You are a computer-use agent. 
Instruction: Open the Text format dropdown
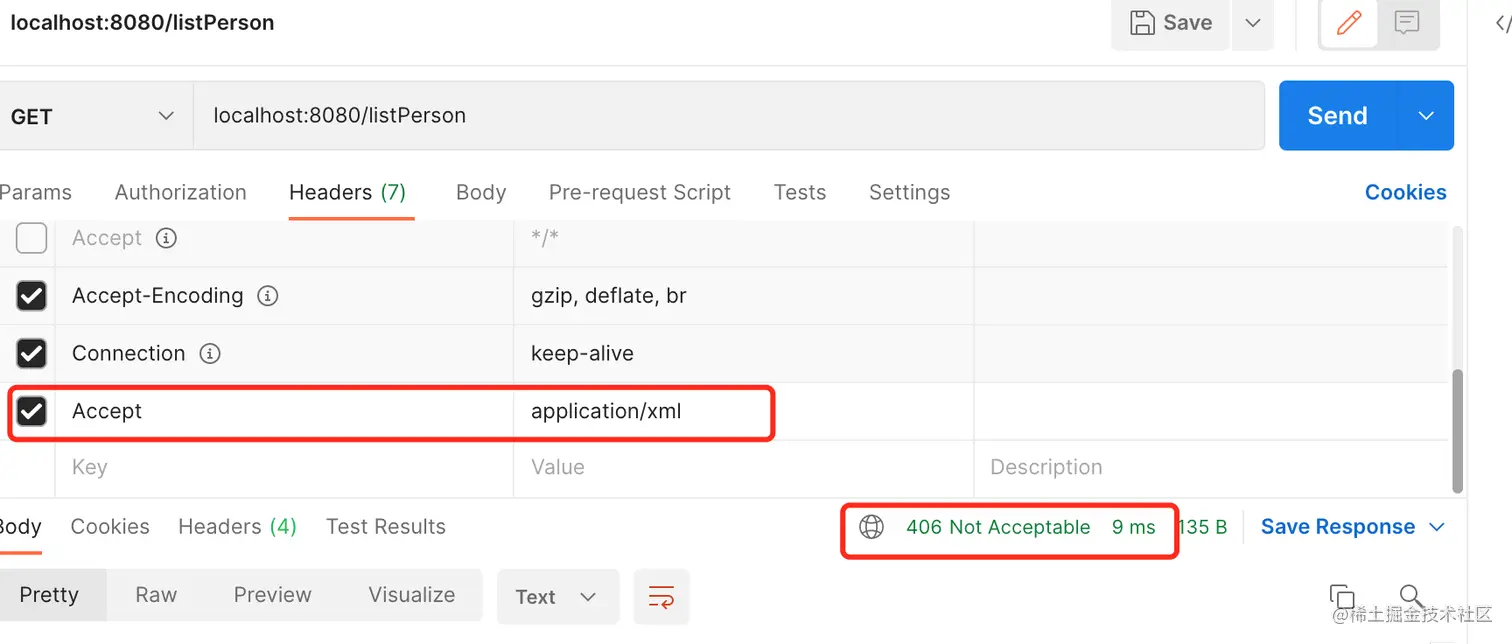[x=557, y=597]
